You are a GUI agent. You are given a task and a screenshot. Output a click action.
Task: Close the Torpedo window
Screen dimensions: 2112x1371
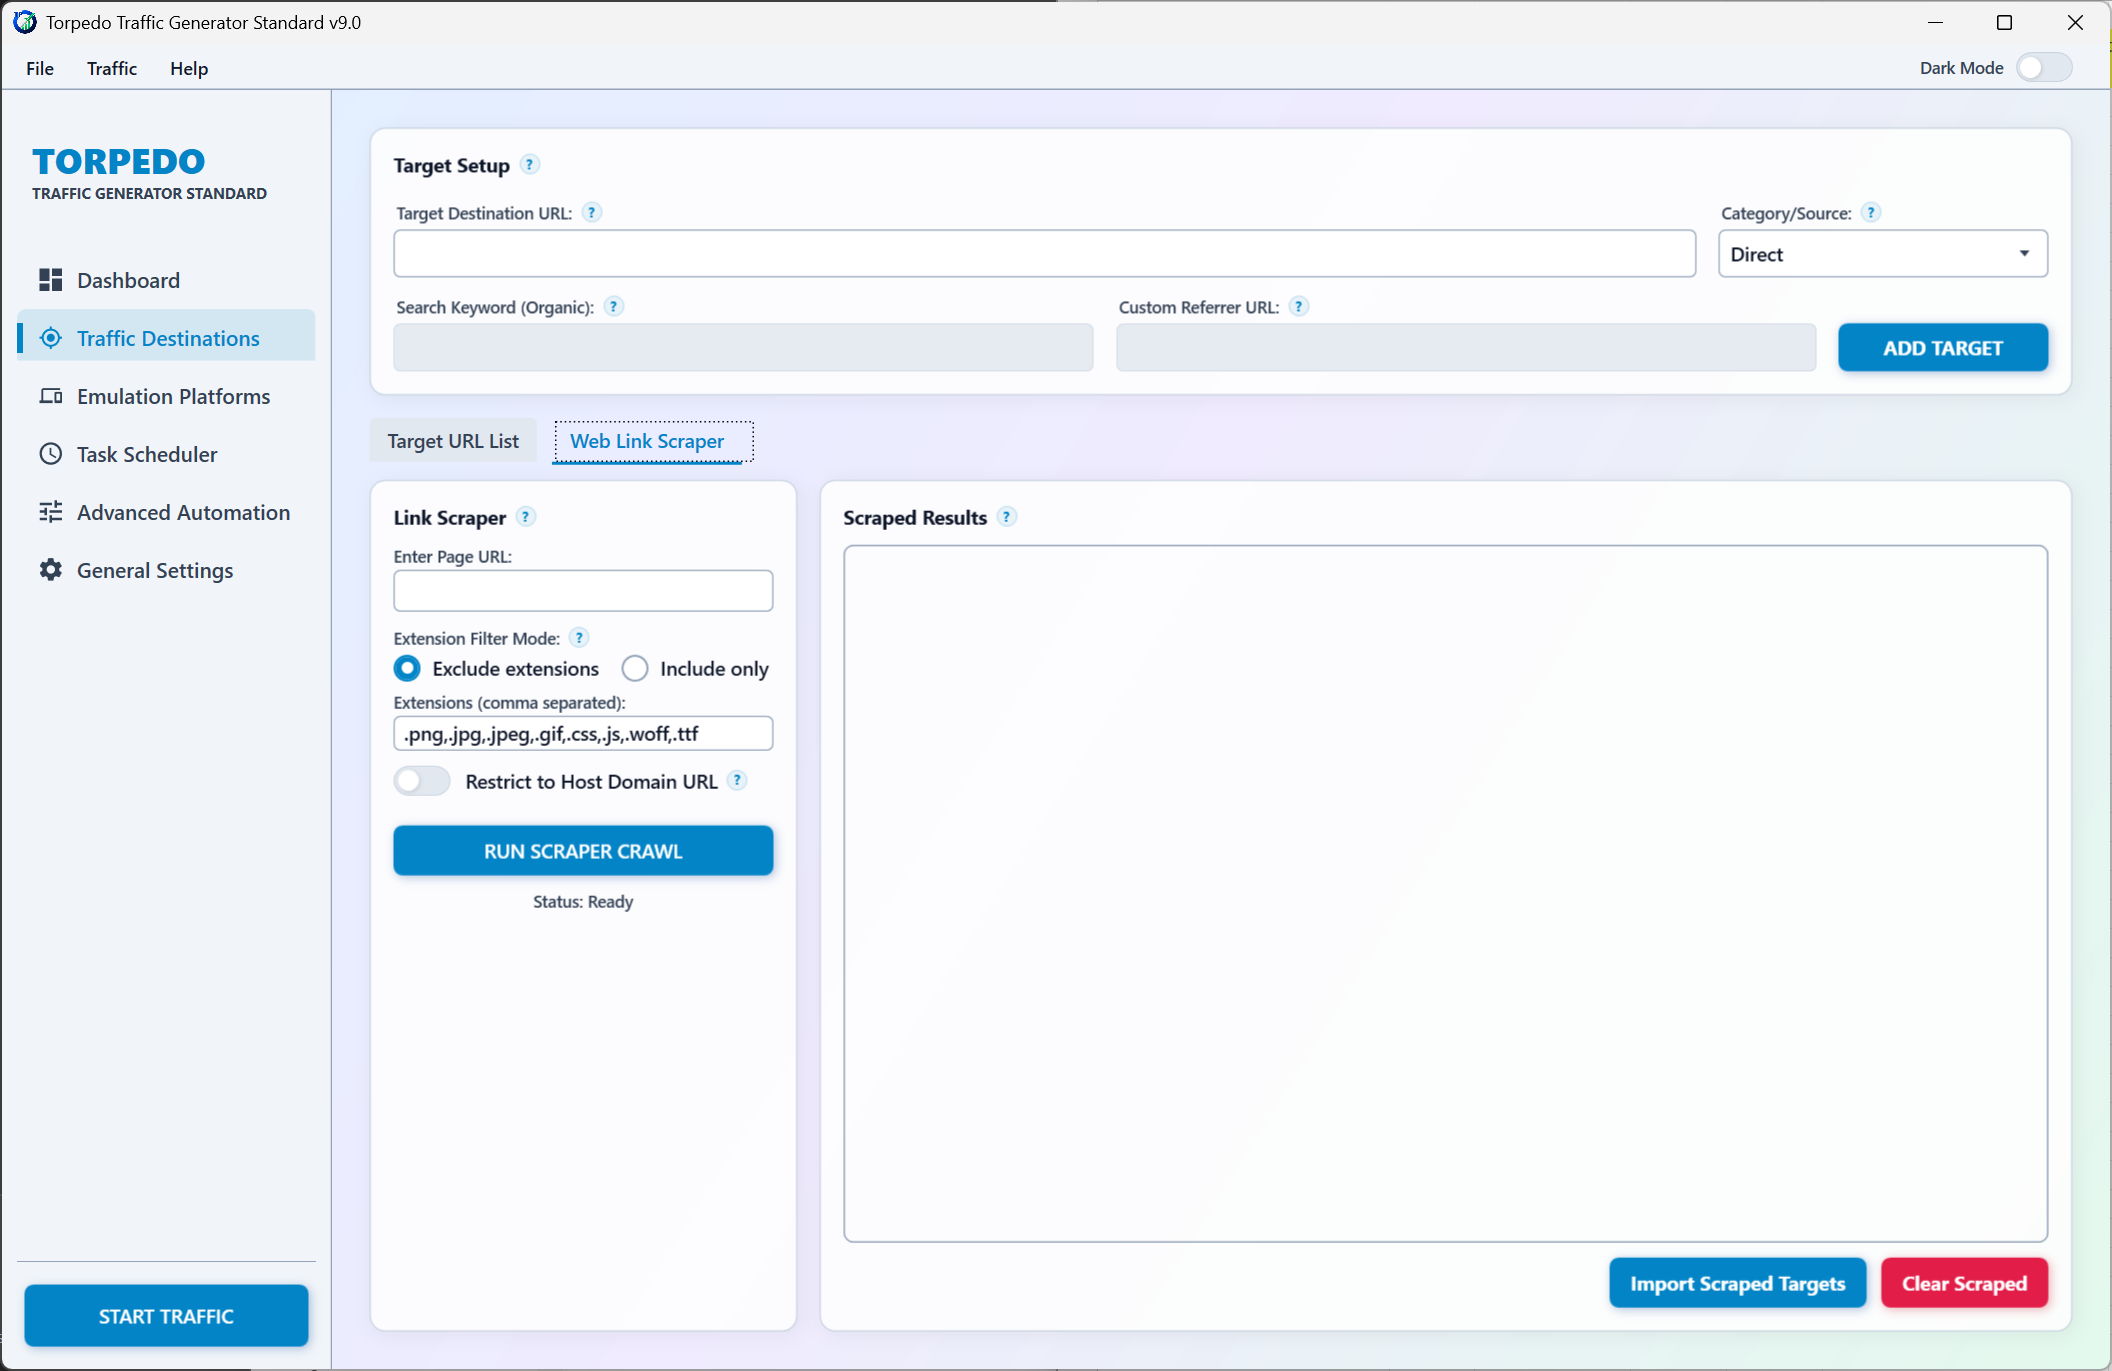[x=2075, y=22]
